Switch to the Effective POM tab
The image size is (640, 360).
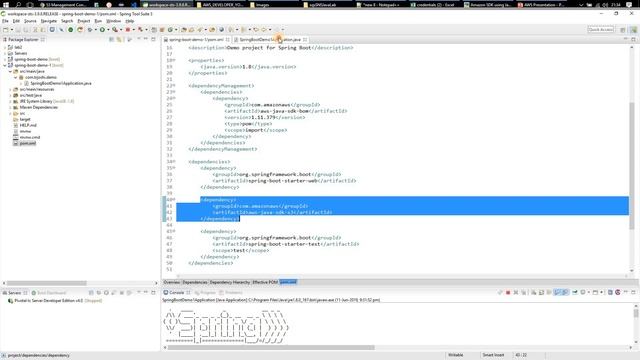pos(265,282)
